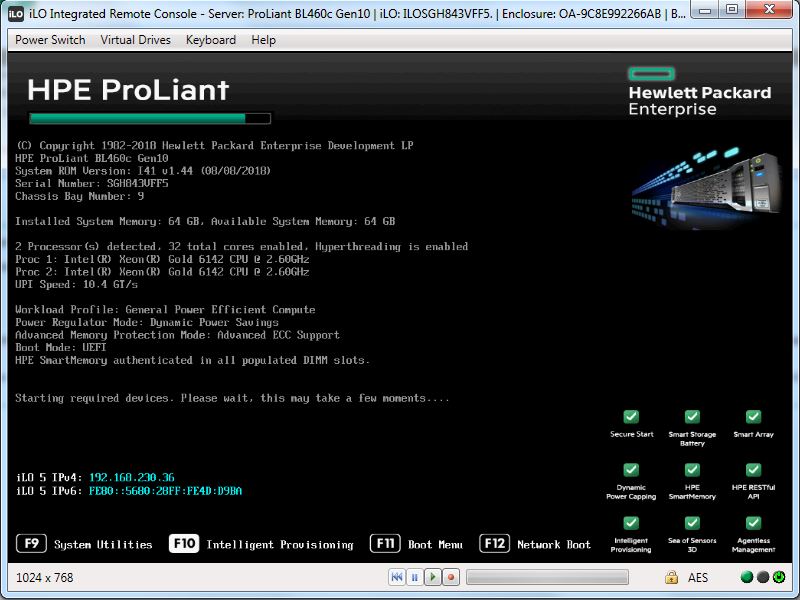Open the Keyboard menu
This screenshot has width=800, height=600.
[x=211, y=40]
